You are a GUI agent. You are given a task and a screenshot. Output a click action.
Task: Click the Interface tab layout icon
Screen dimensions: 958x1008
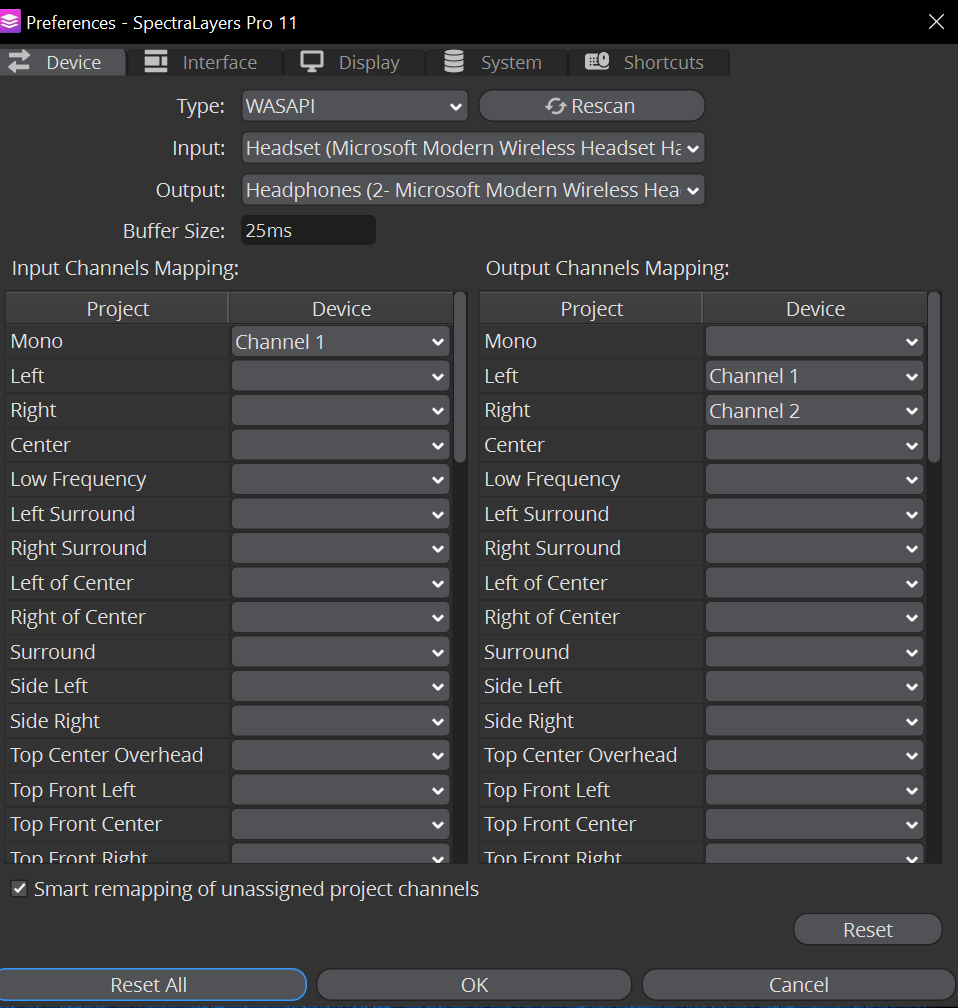[156, 62]
